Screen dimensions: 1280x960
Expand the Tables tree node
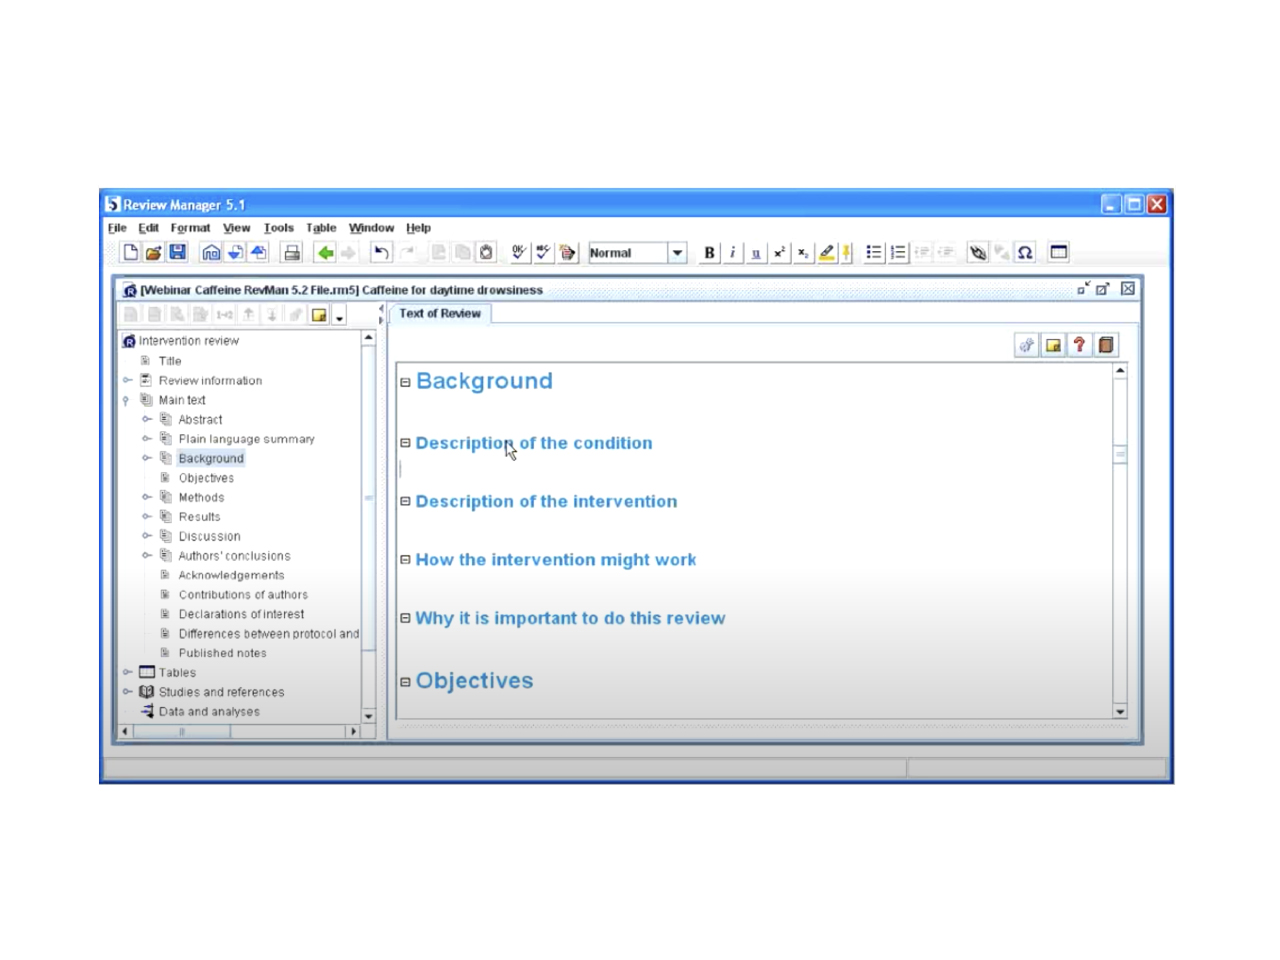tap(128, 672)
